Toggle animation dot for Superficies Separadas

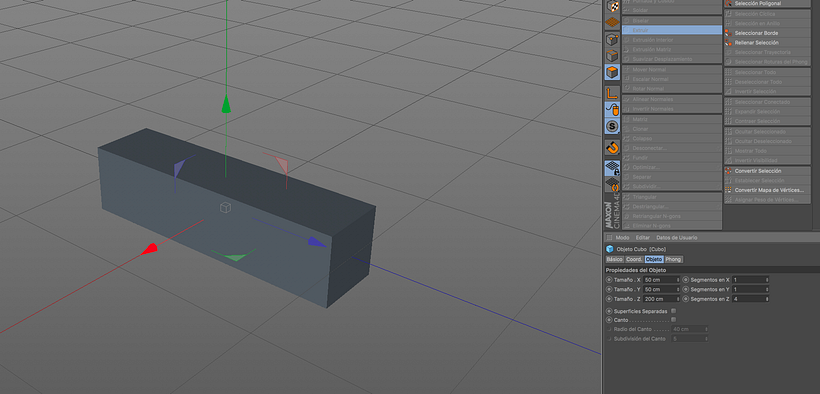coord(609,311)
